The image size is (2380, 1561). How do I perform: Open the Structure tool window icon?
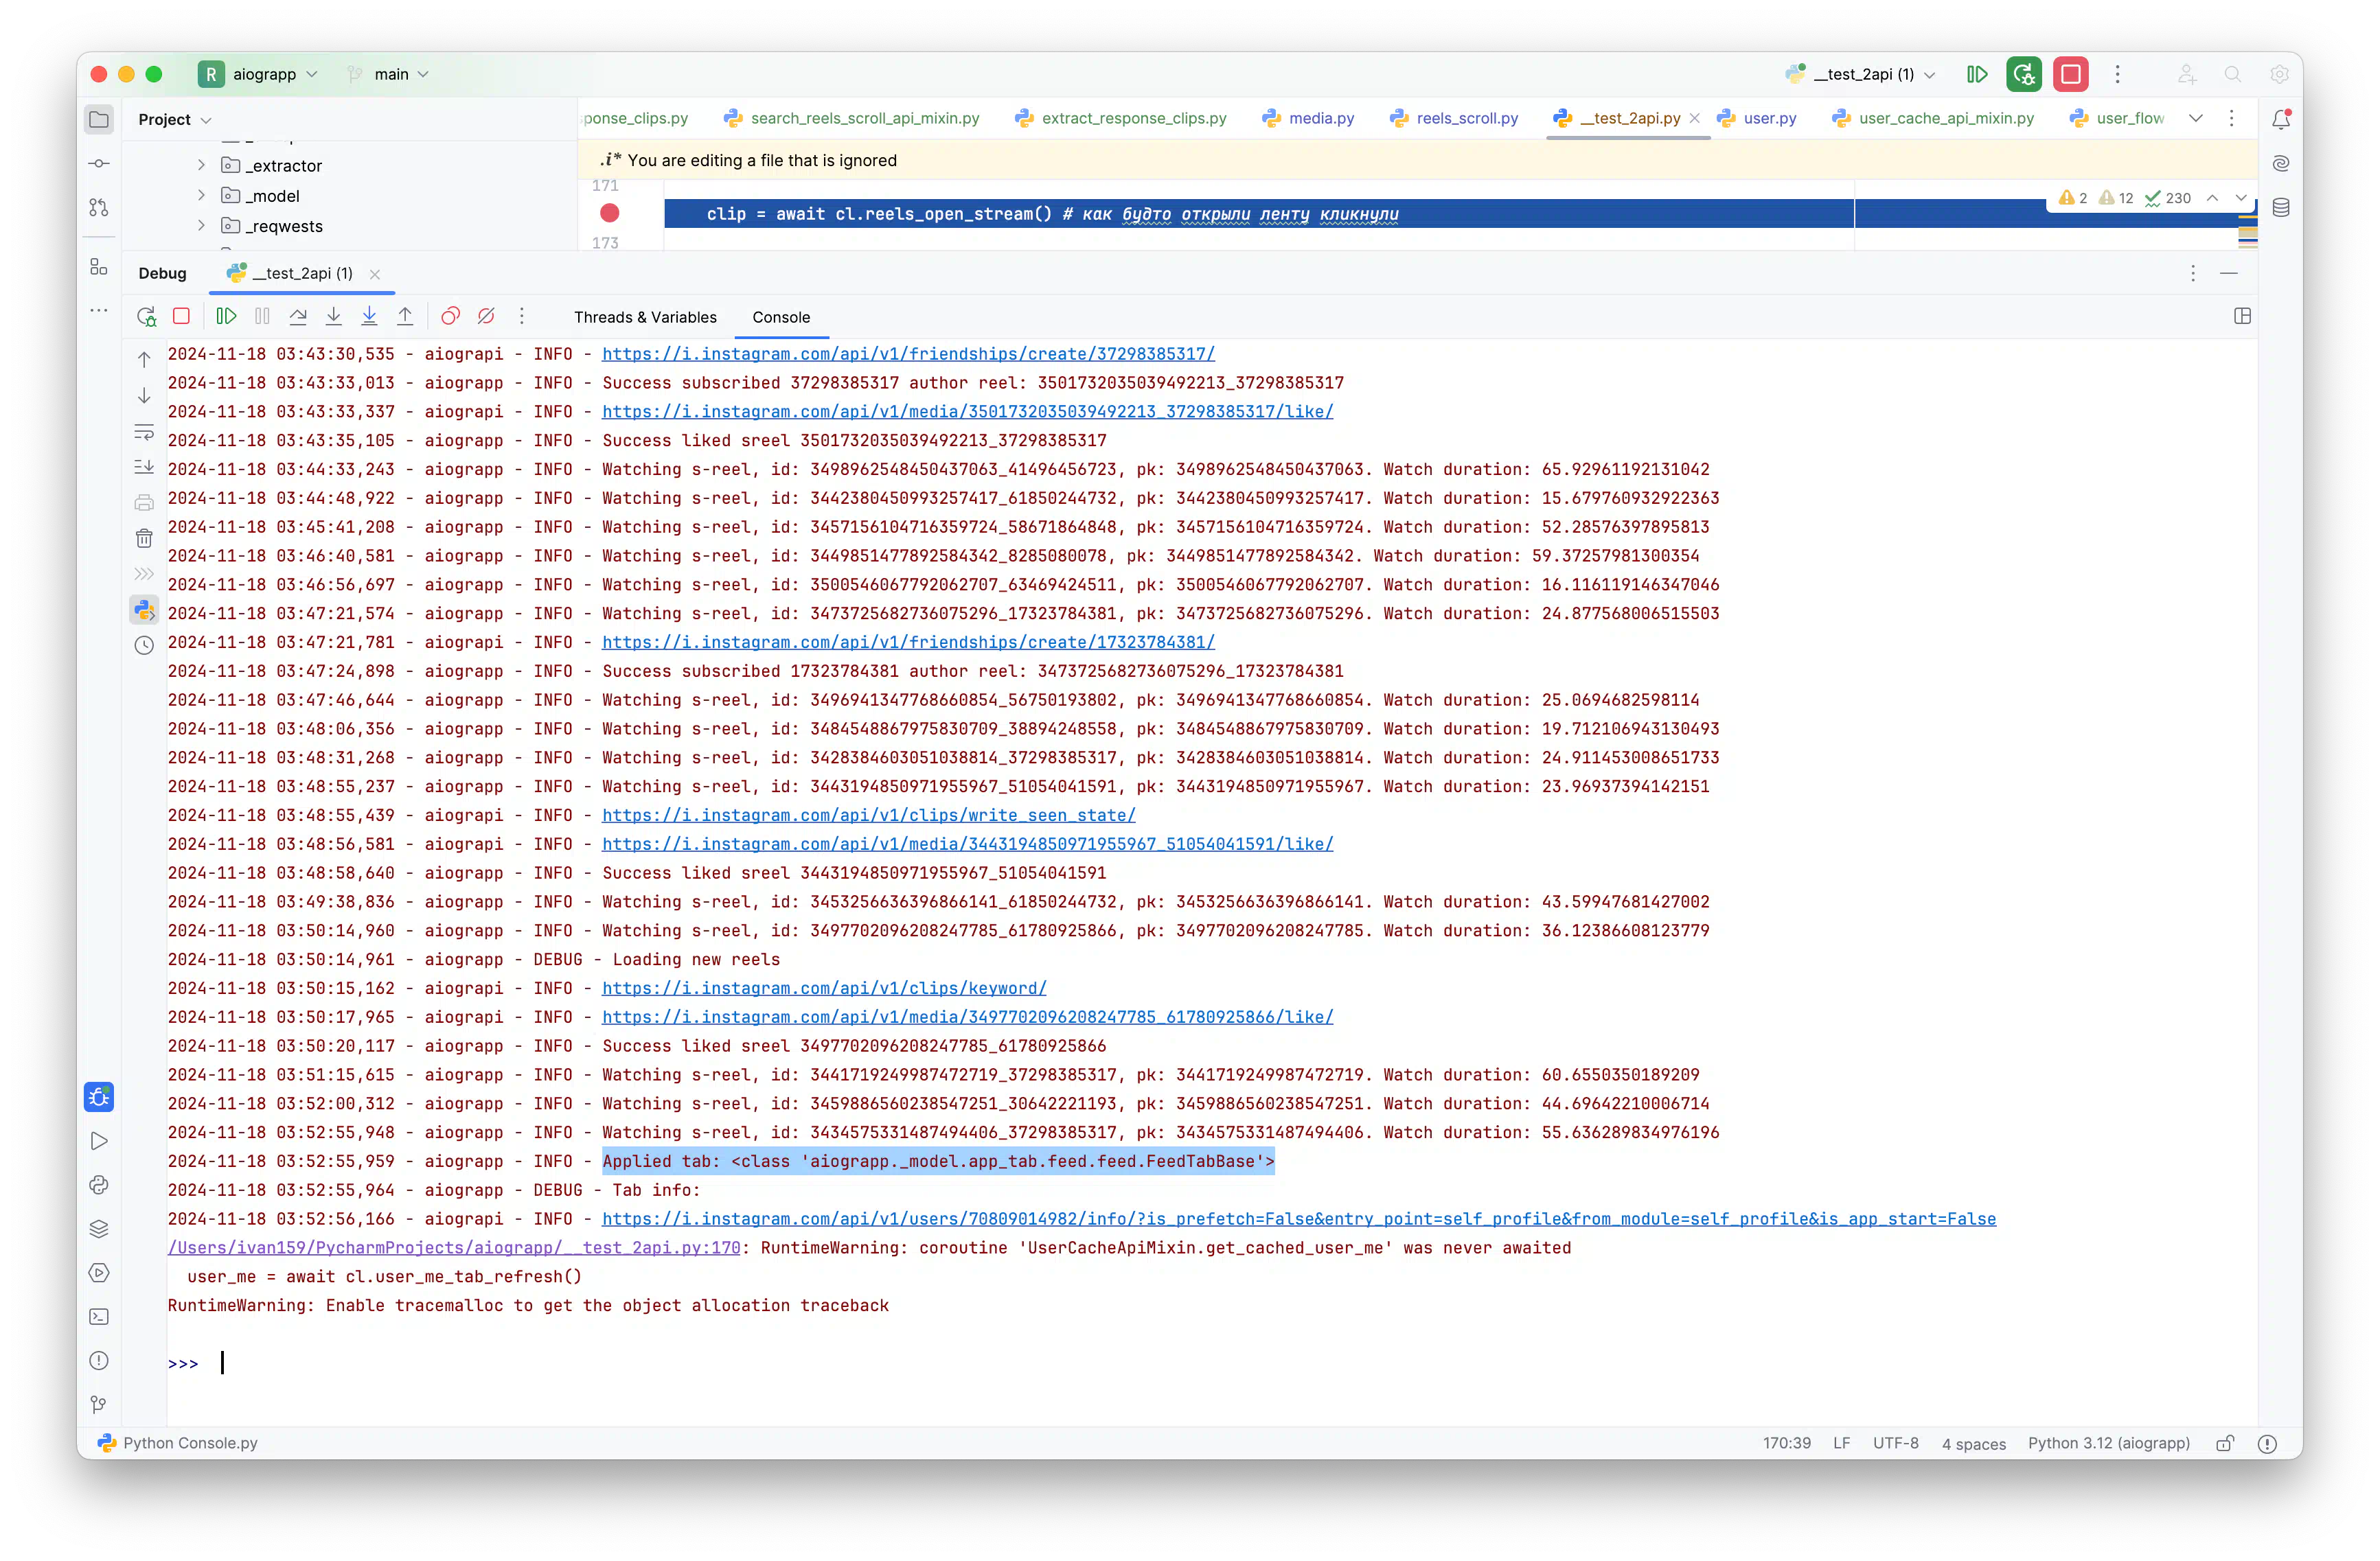point(99,267)
